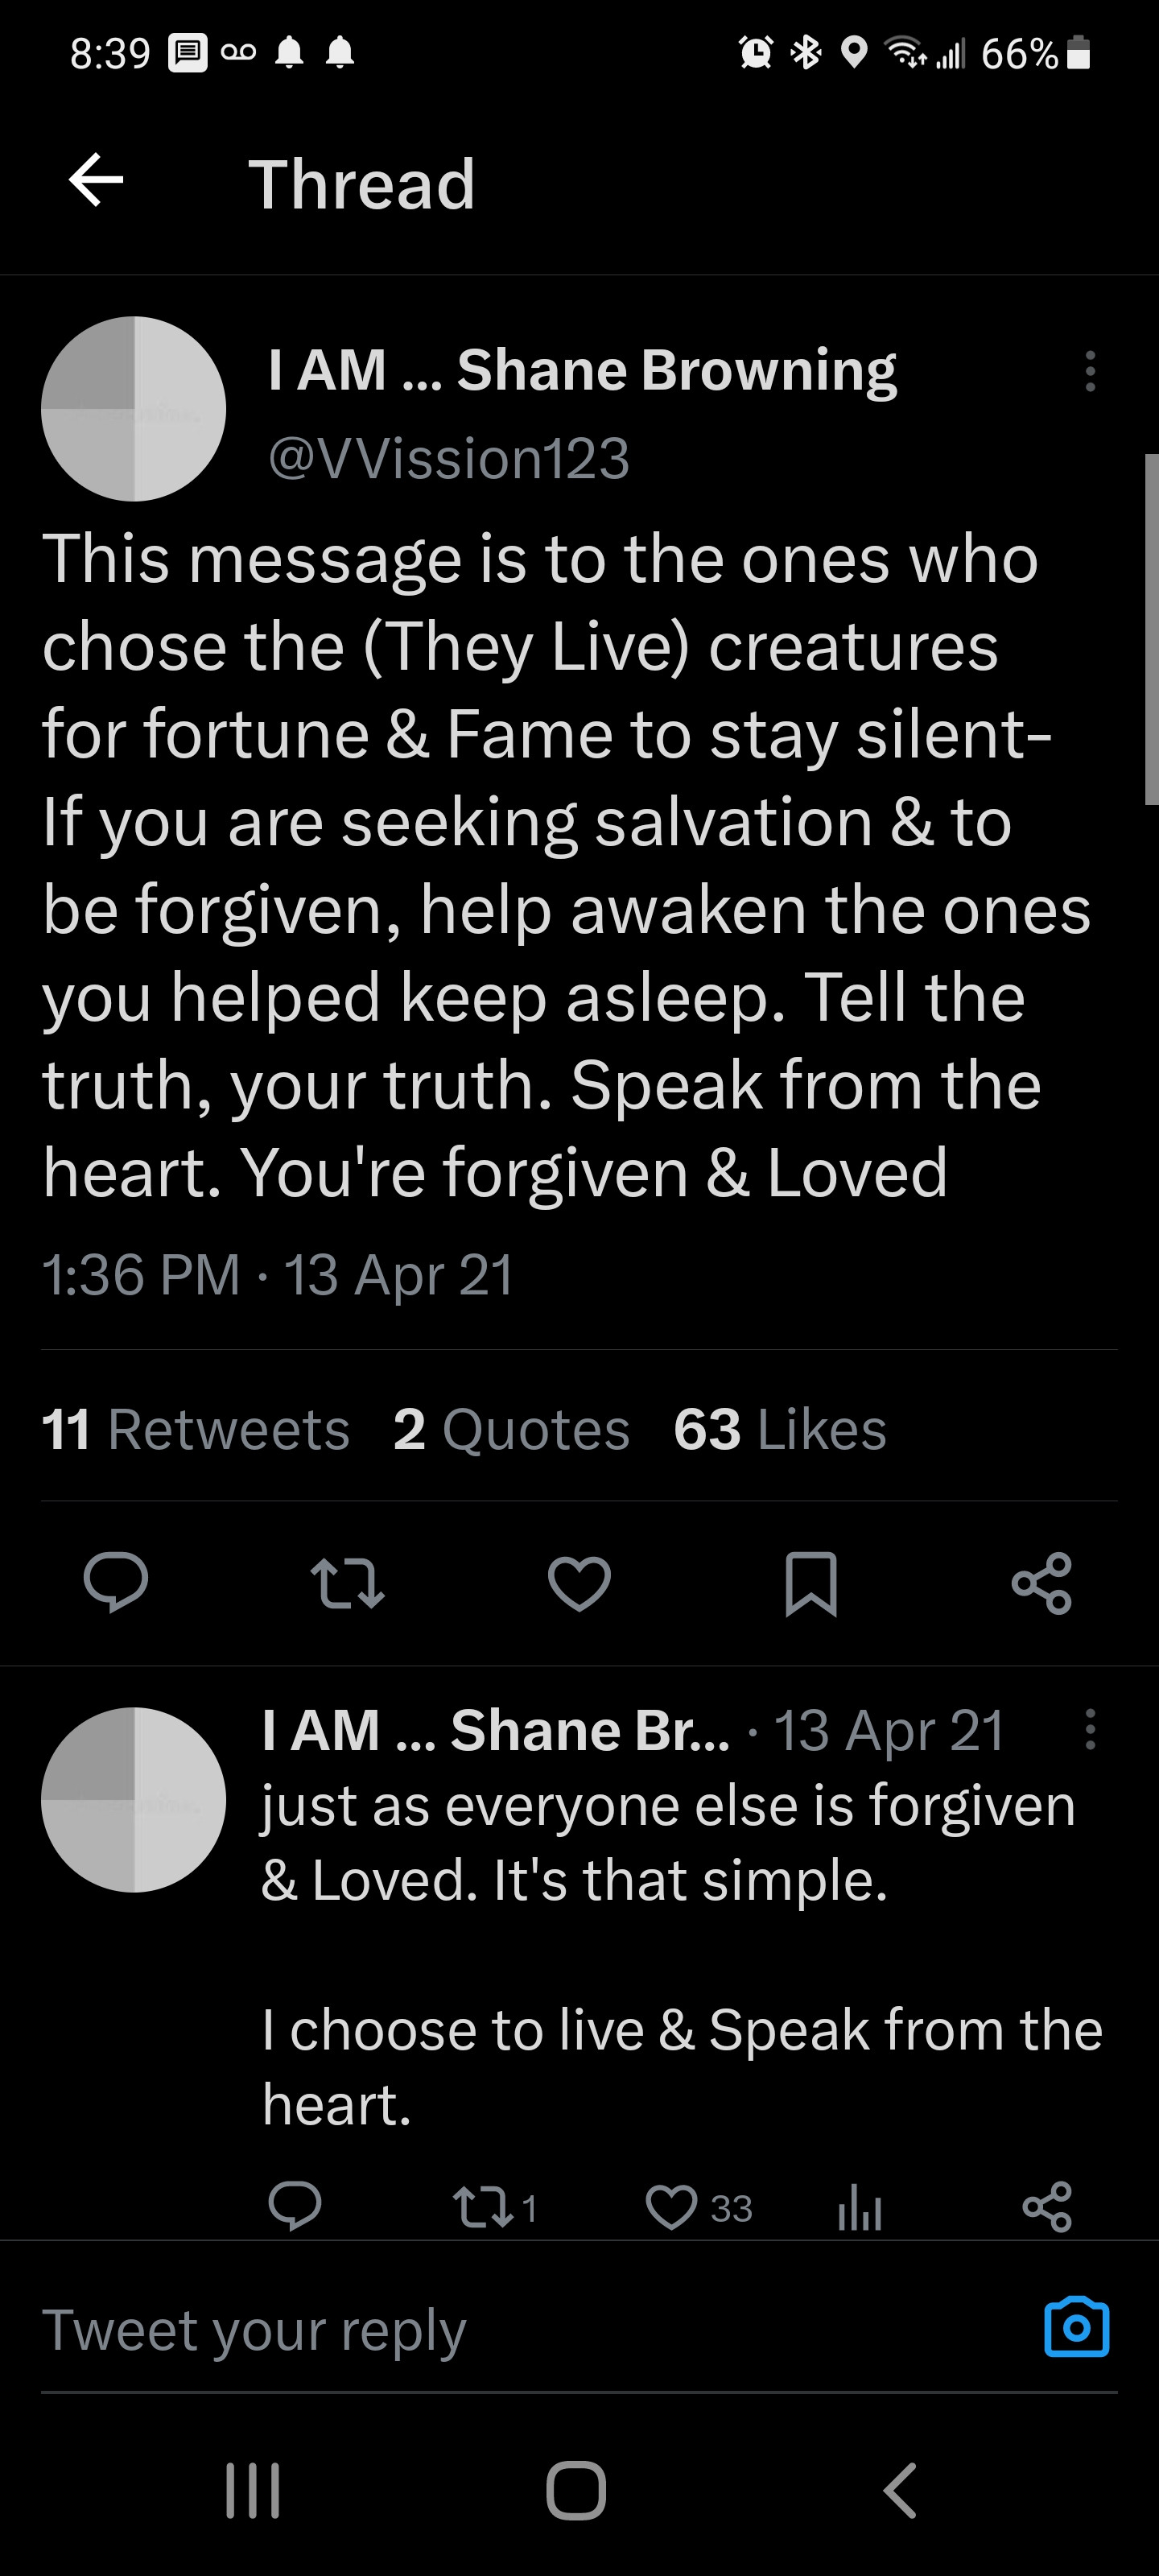Reply to the main tweet via comment icon
This screenshot has height=2576, width=1159.
point(116,1582)
